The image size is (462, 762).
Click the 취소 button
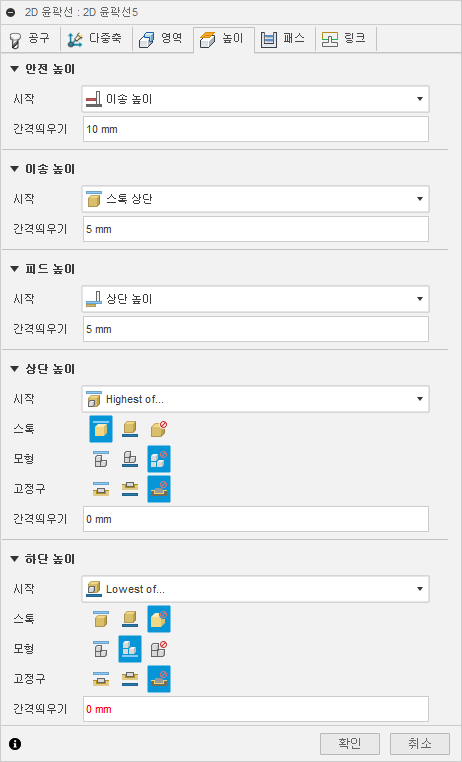420,744
